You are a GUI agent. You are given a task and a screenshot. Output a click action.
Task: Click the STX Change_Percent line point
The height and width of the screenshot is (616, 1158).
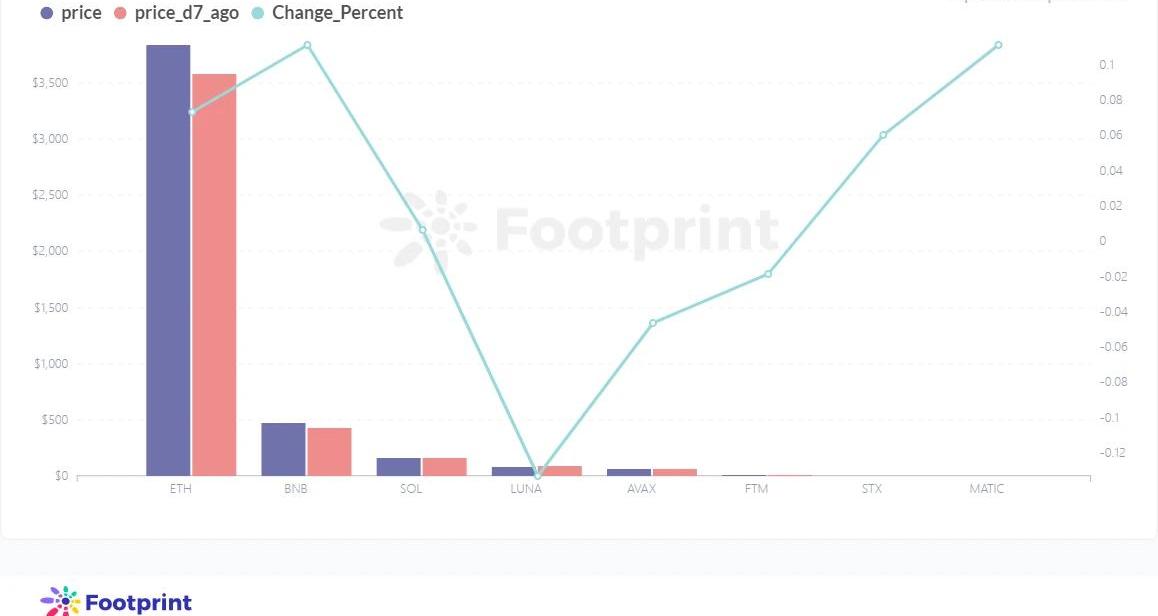[x=883, y=135]
